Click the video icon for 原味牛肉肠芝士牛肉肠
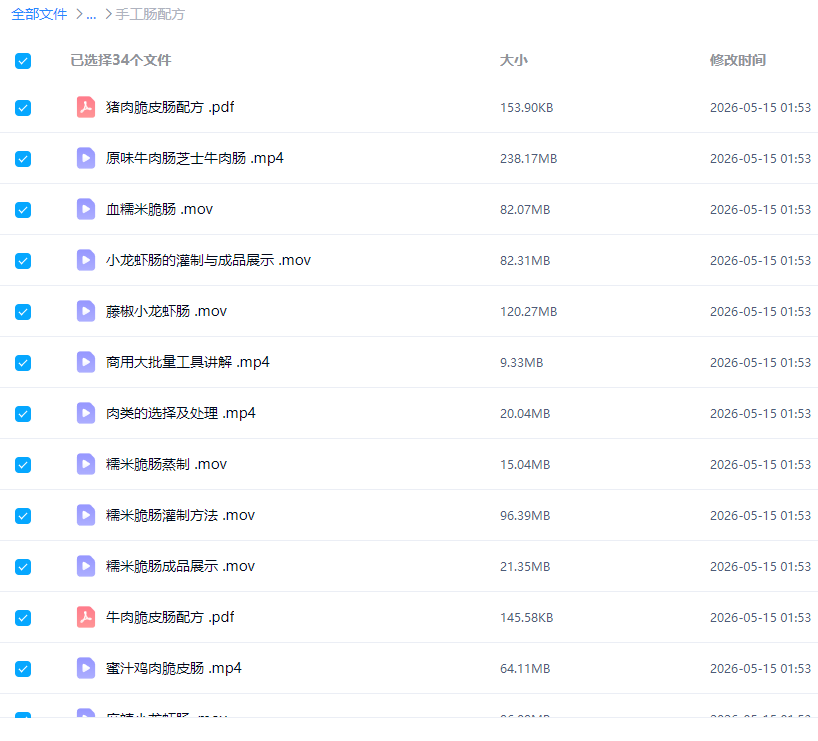This screenshot has height=741, width=818. coord(86,158)
